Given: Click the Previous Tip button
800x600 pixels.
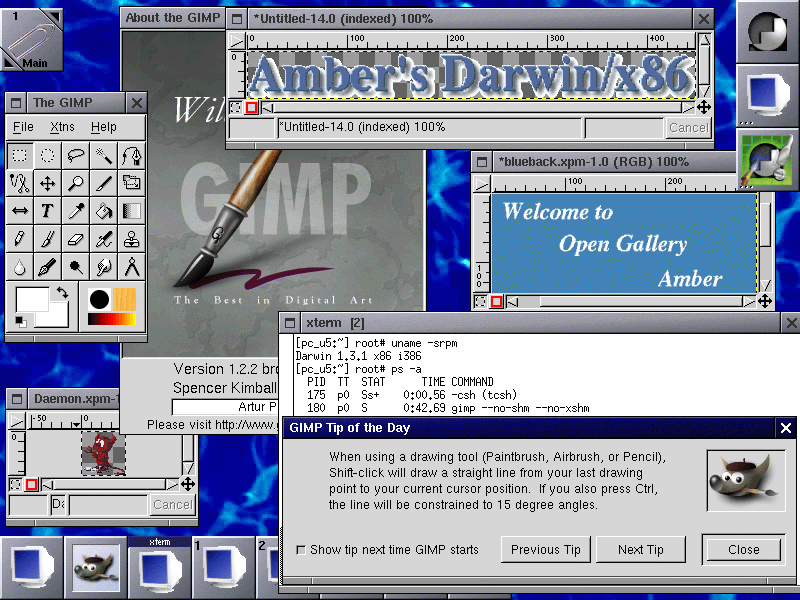Looking at the screenshot, I should (545, 549).
